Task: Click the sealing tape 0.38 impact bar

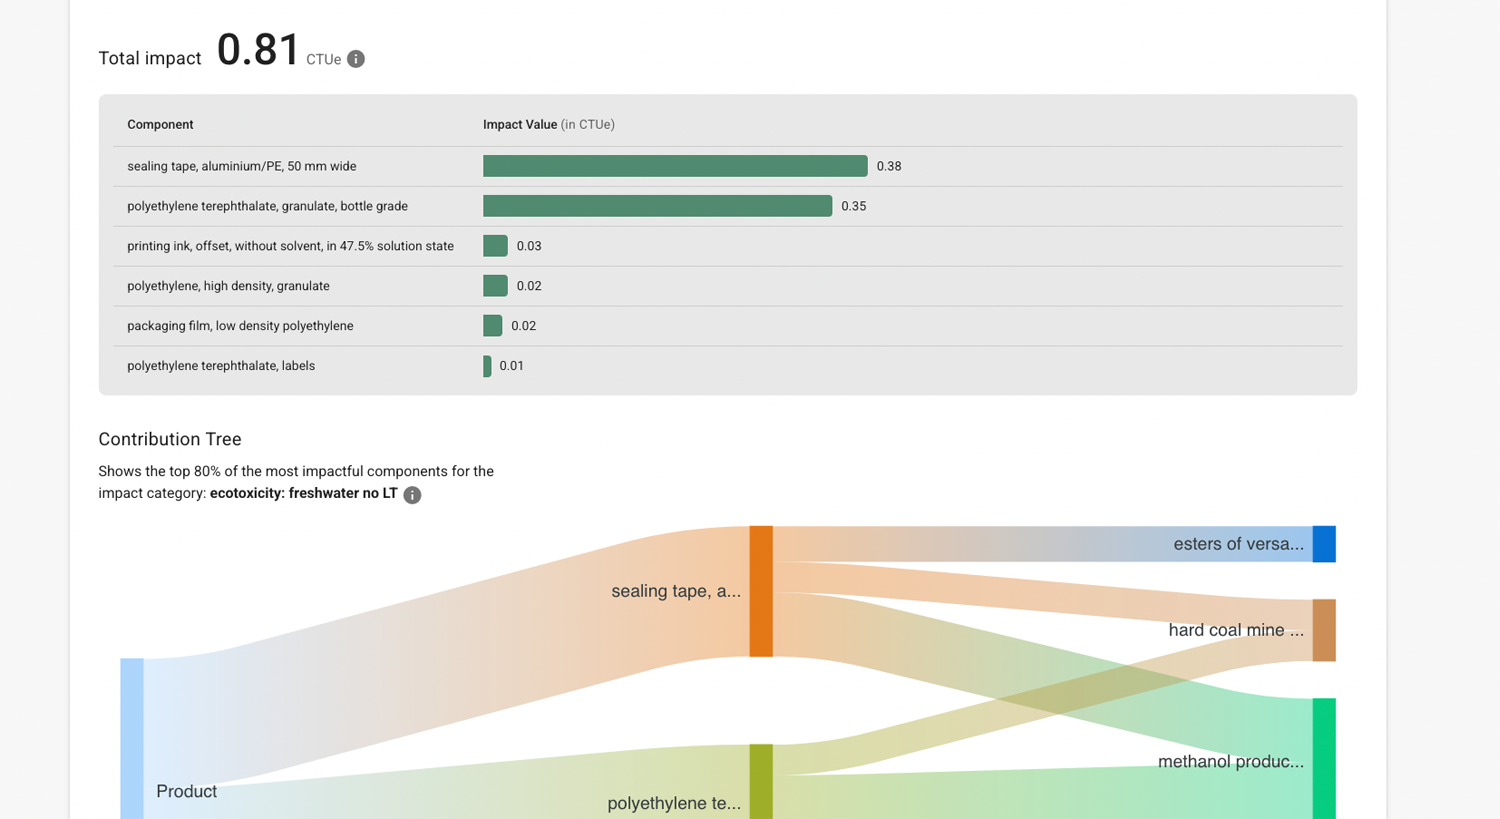Action: point(674,166)
